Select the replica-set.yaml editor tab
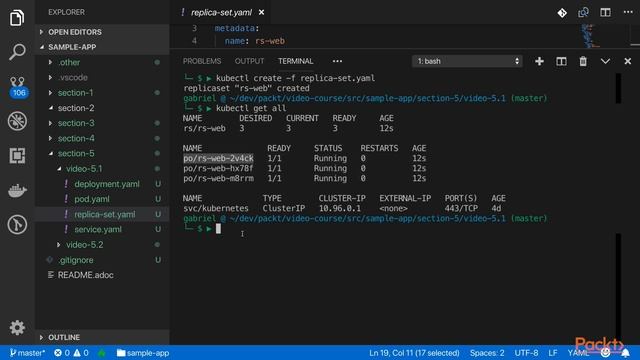Viewport: 640px width, 360px height. [x=221, y=13]
